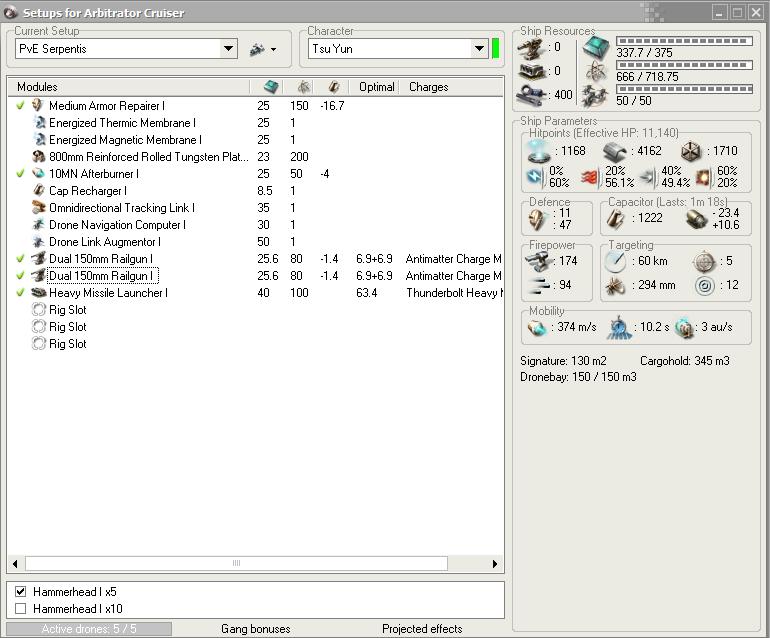The image size is (770, 638).
Task: Click the Effective HP: 11,140 hitpoints label
Action: [x=604, y=133]
